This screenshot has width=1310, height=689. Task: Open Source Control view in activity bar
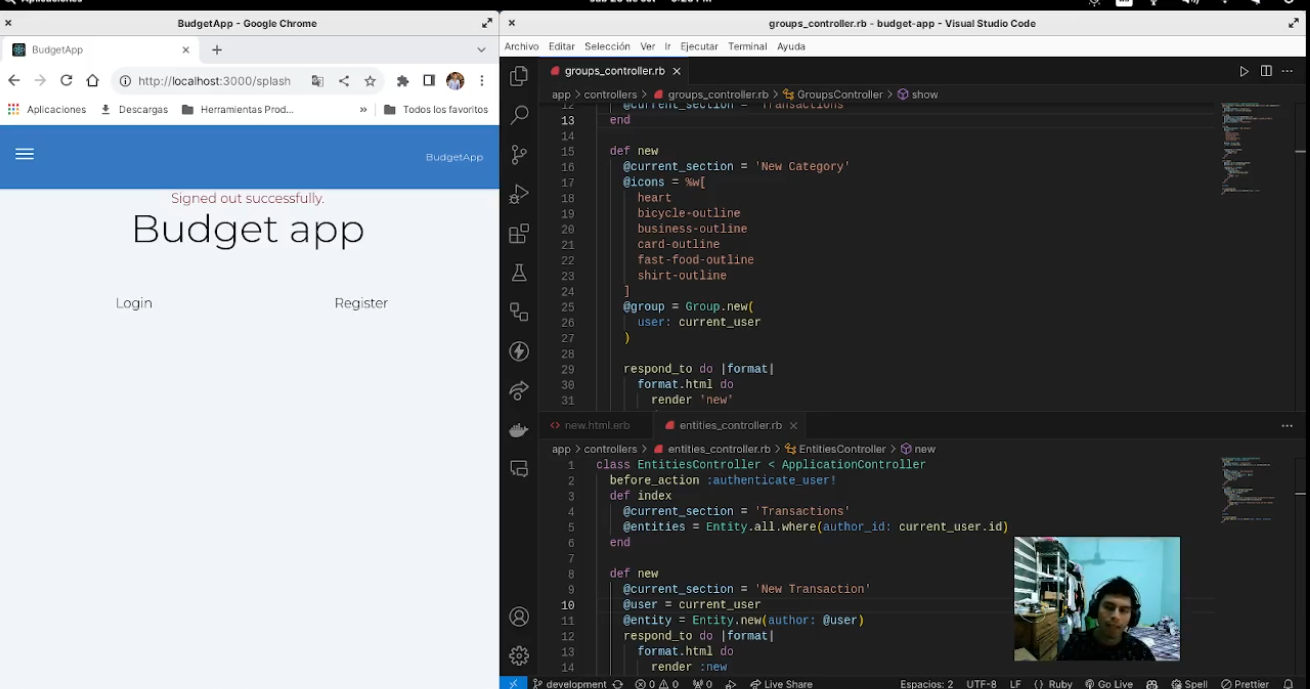tap(519, 155)
